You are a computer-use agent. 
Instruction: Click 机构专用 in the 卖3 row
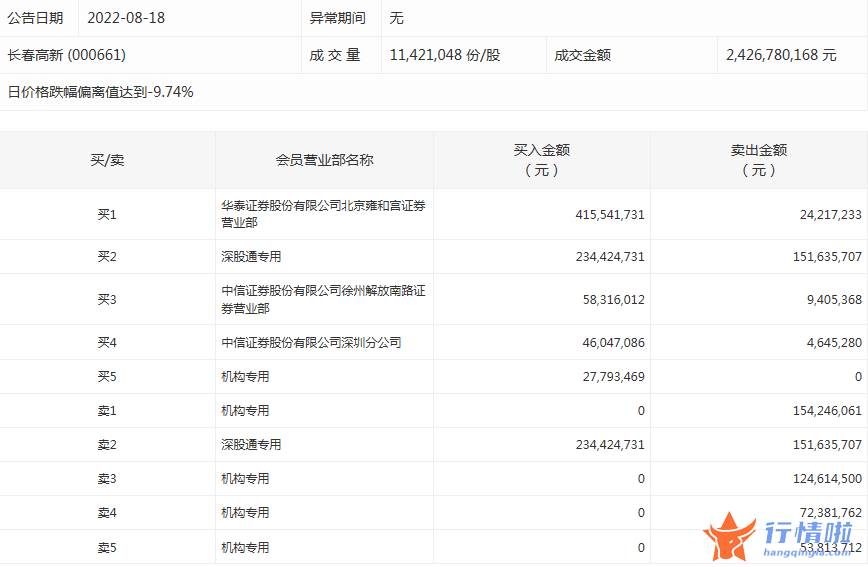(x=245, y=478)
